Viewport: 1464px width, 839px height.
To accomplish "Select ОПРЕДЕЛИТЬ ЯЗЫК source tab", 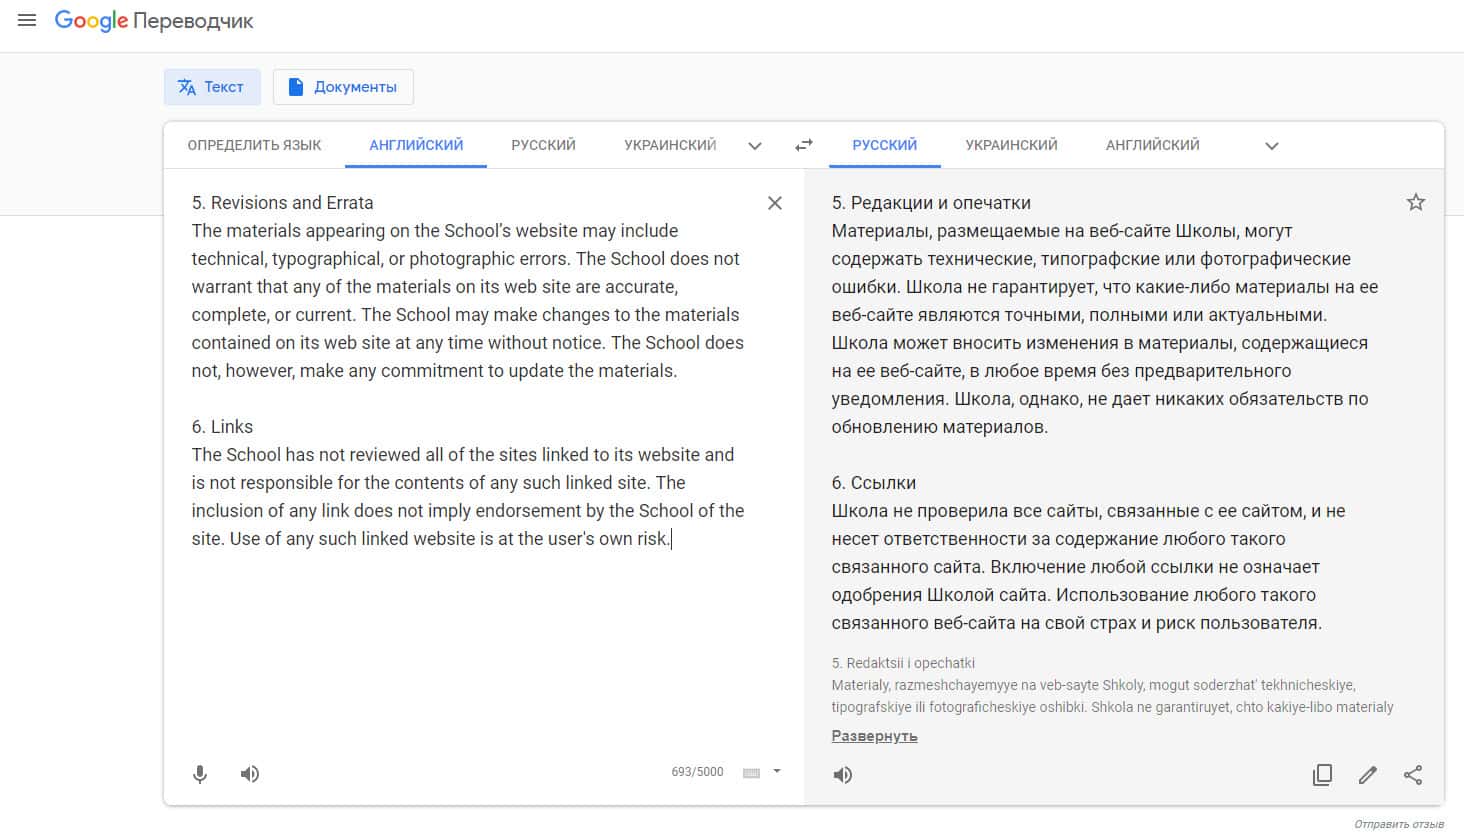I will tap(254, 145).
